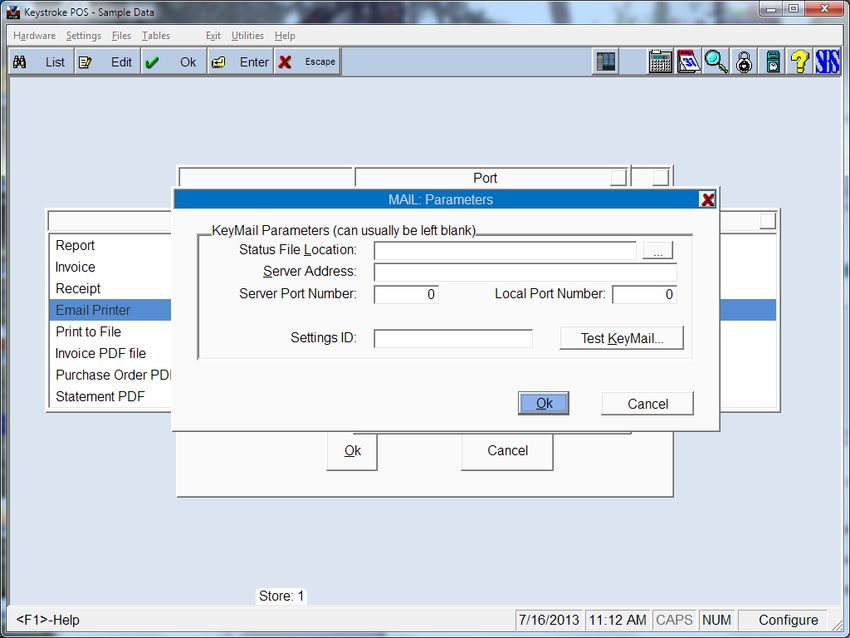
Task: Open the dark panel layout toolbar icon
Action: click(606, 61)
